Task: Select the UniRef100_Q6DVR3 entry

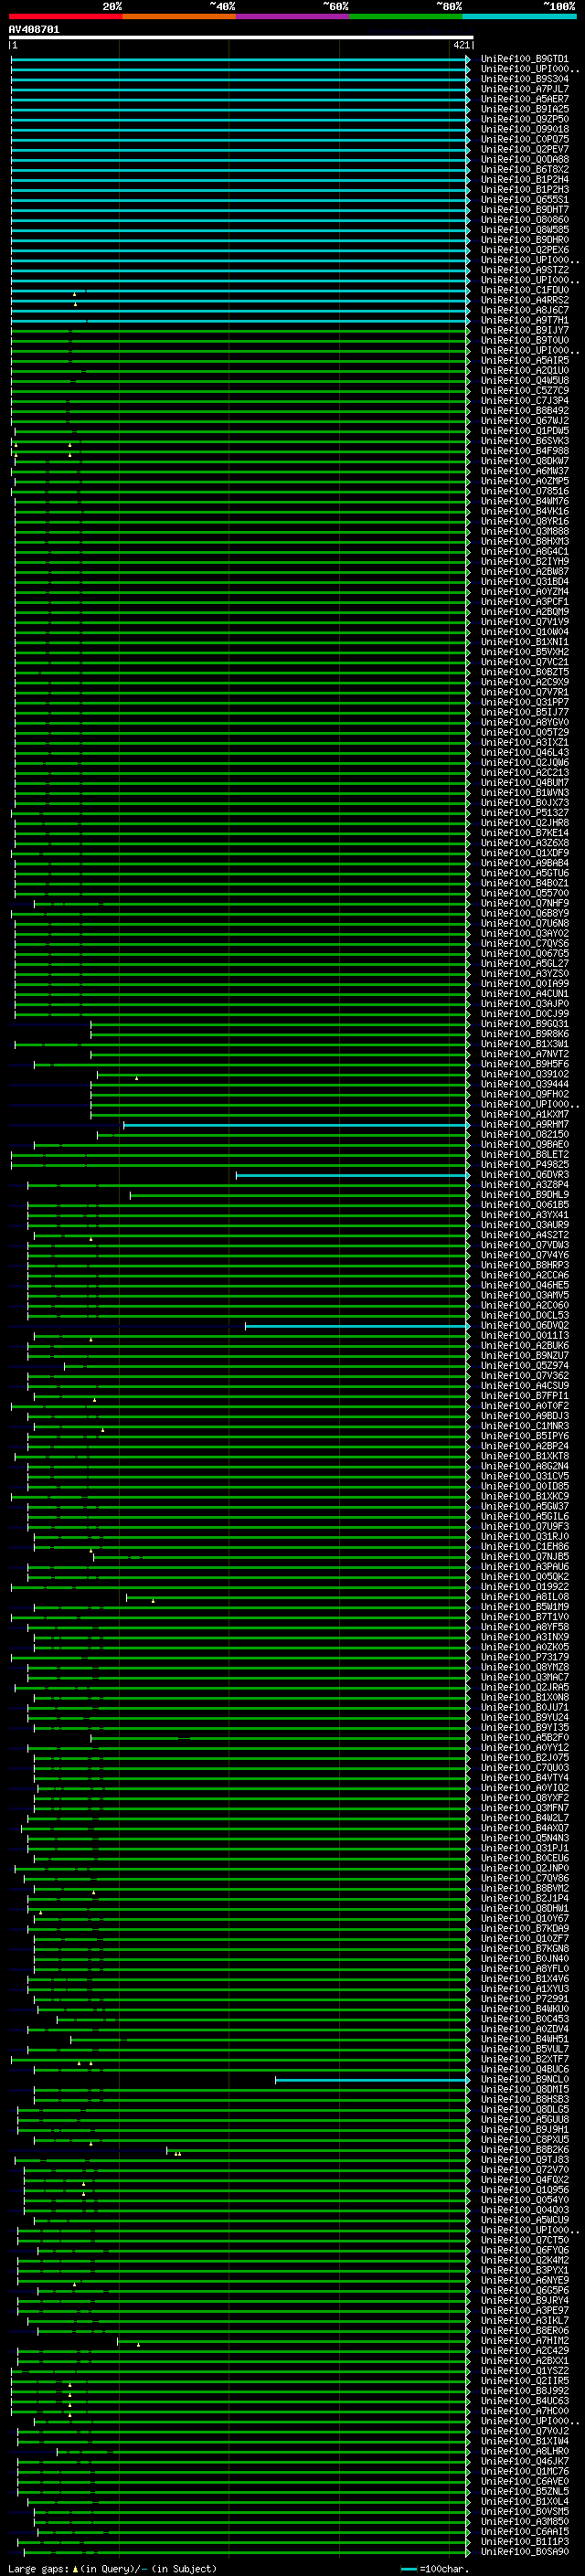Action: tap(525, 1175)
